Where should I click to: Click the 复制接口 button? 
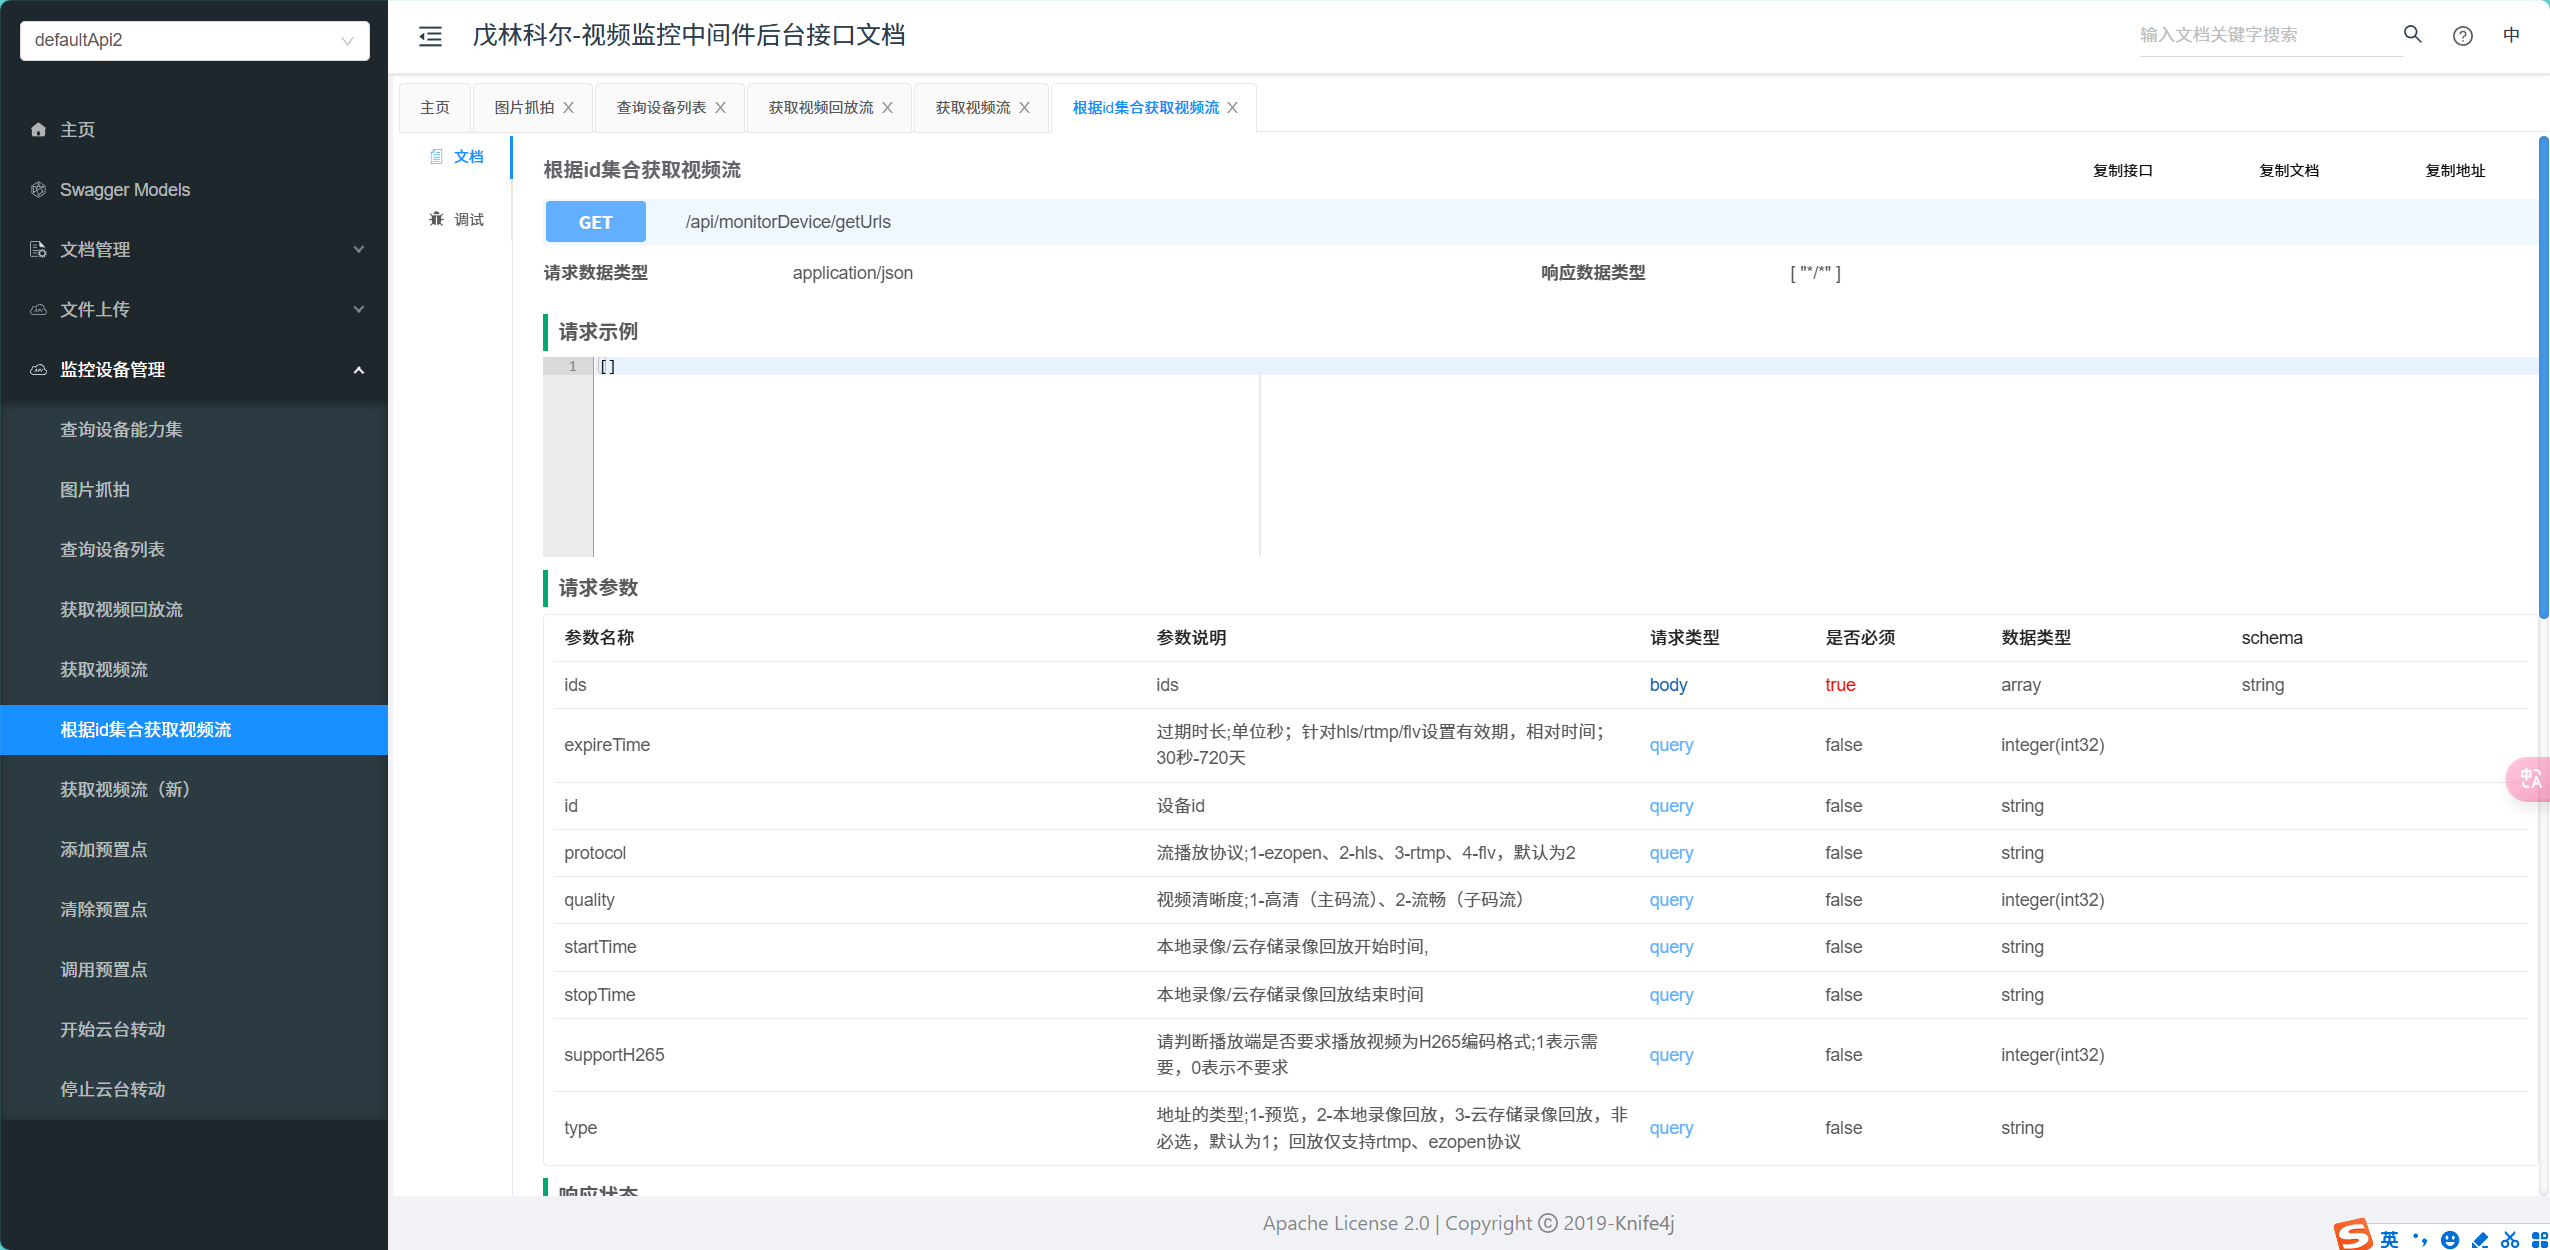click(2122, 171)
